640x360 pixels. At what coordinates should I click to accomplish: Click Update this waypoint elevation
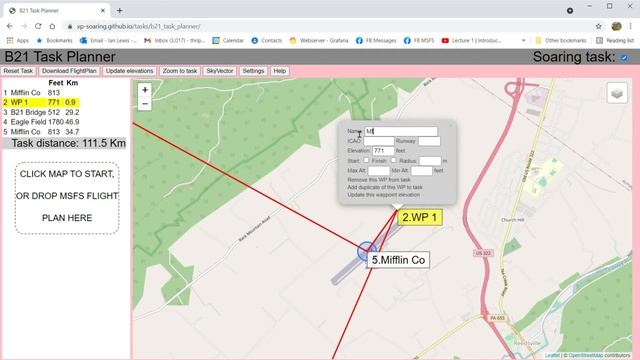point(383,195)
